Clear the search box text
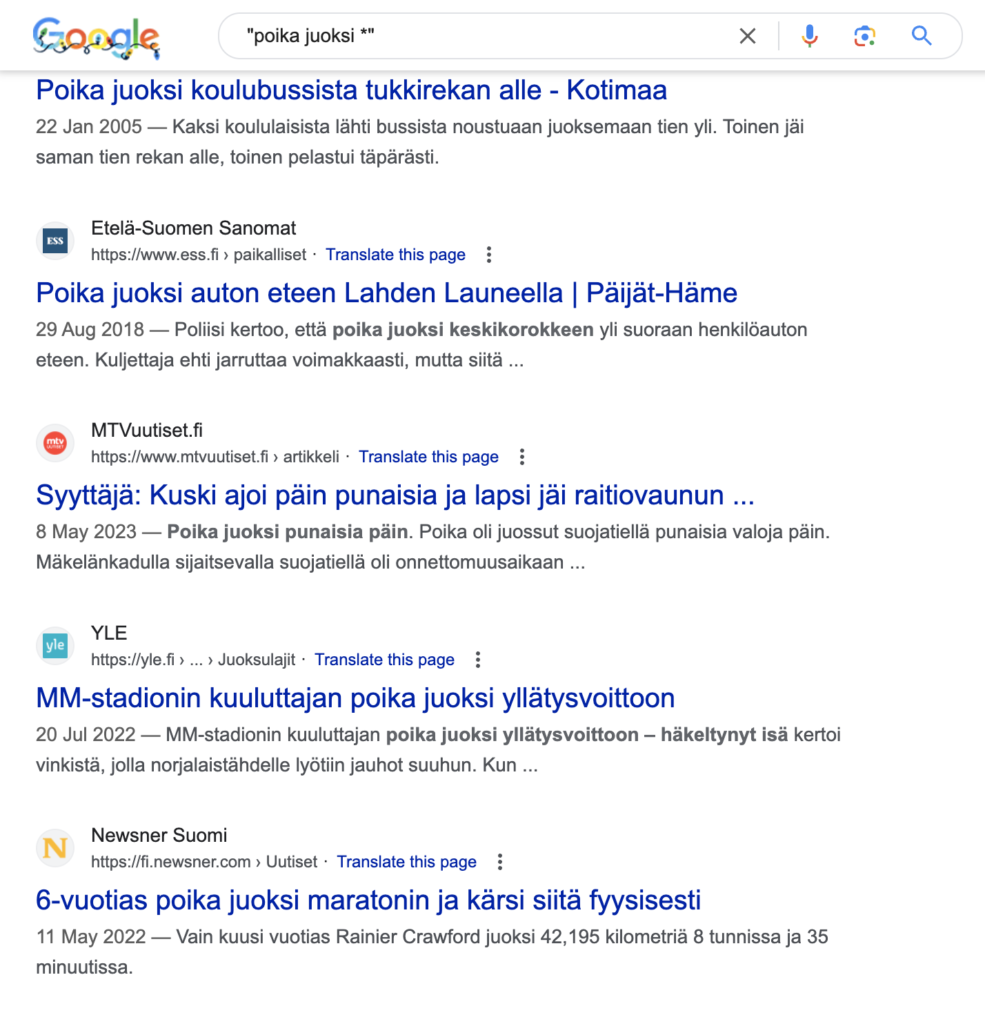 pyautogui.click(x=747, y=37)
